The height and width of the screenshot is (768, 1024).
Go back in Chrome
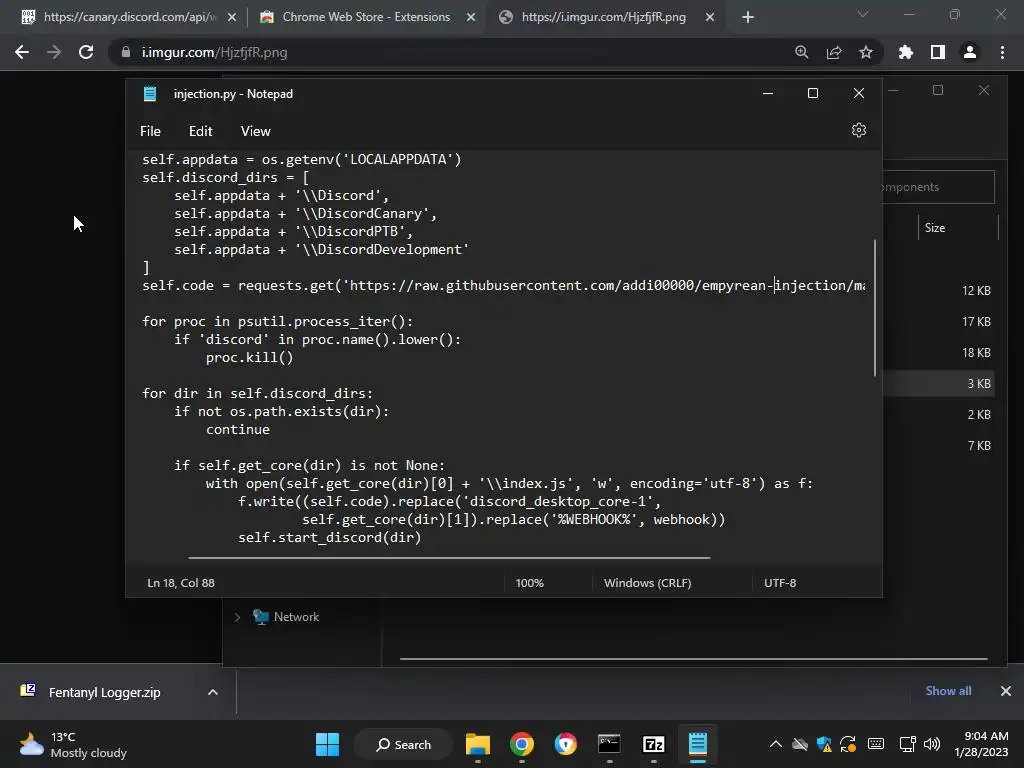[x=22, y=52]
